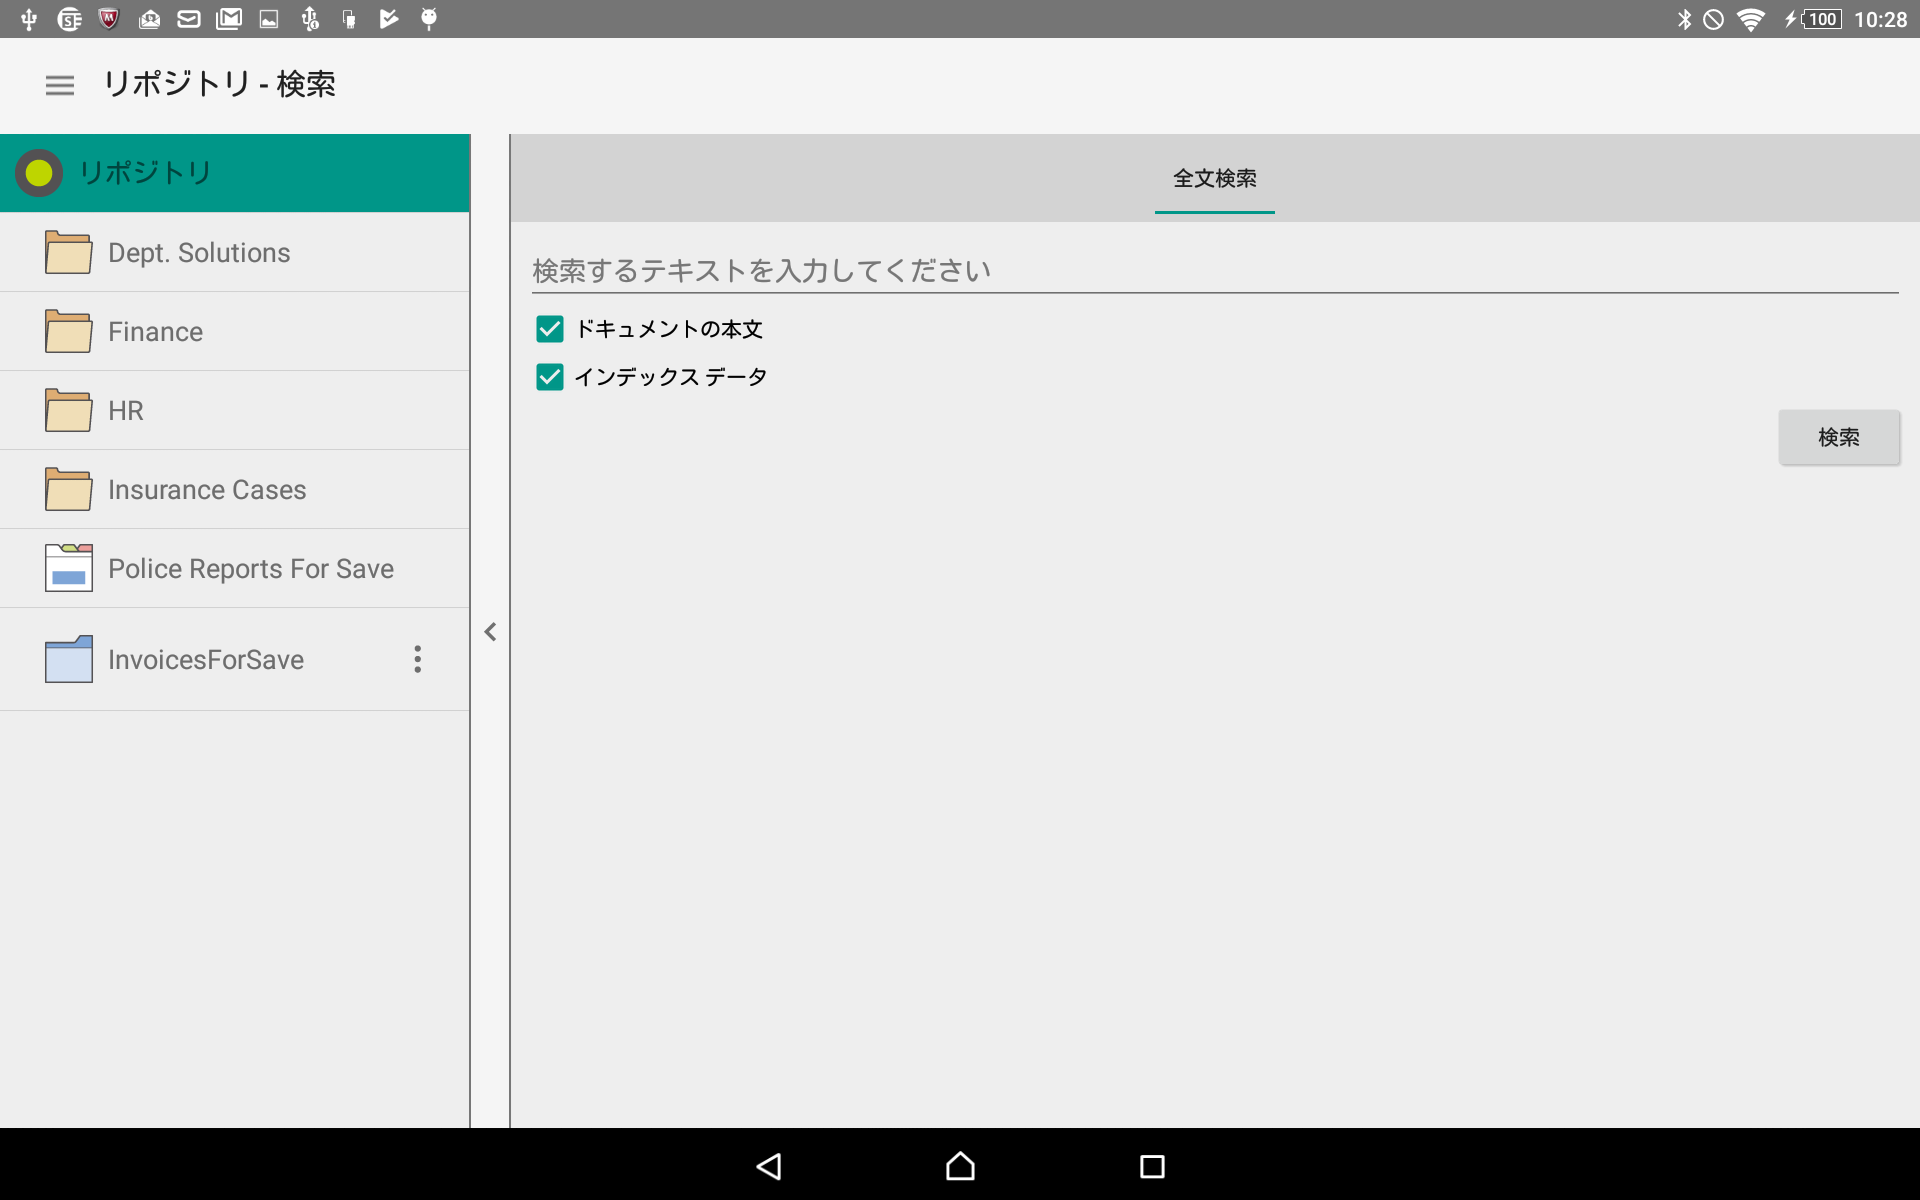Select the リポジトリ root header
This screenshot has width=1920, height=1200.
click(x=235, y=173)
